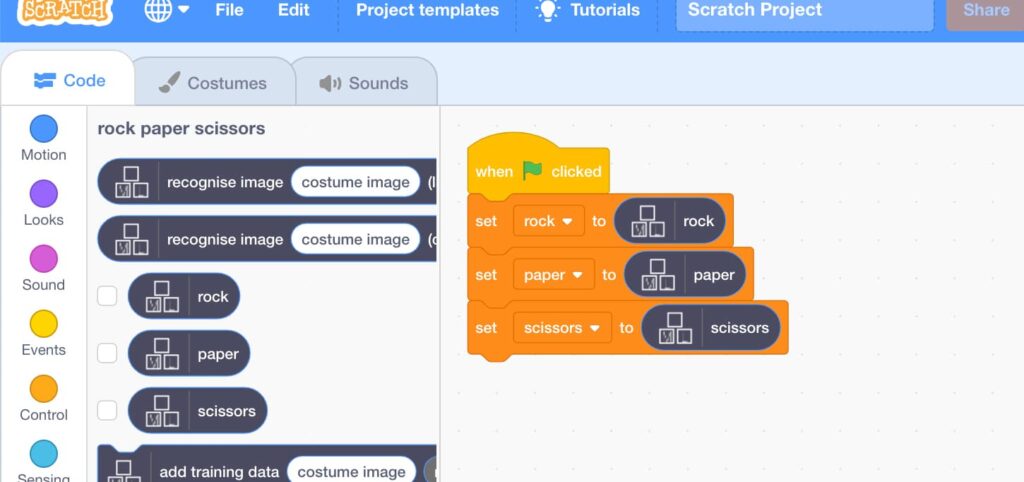Click costume image field in first recognise block

pos(355,182)
